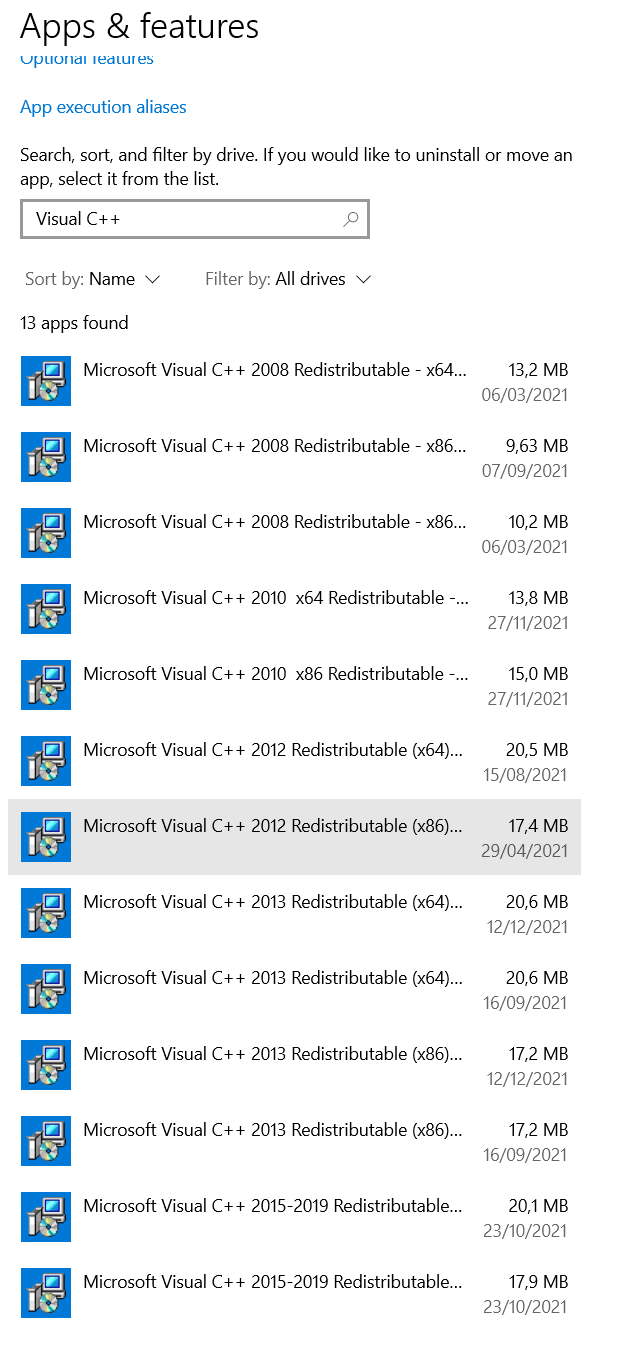Click the Visual C++ 2010 x64 Redistributable icon
This screenshot has width=618, height=1354.
pyautogui.click(x=46, y=609)
